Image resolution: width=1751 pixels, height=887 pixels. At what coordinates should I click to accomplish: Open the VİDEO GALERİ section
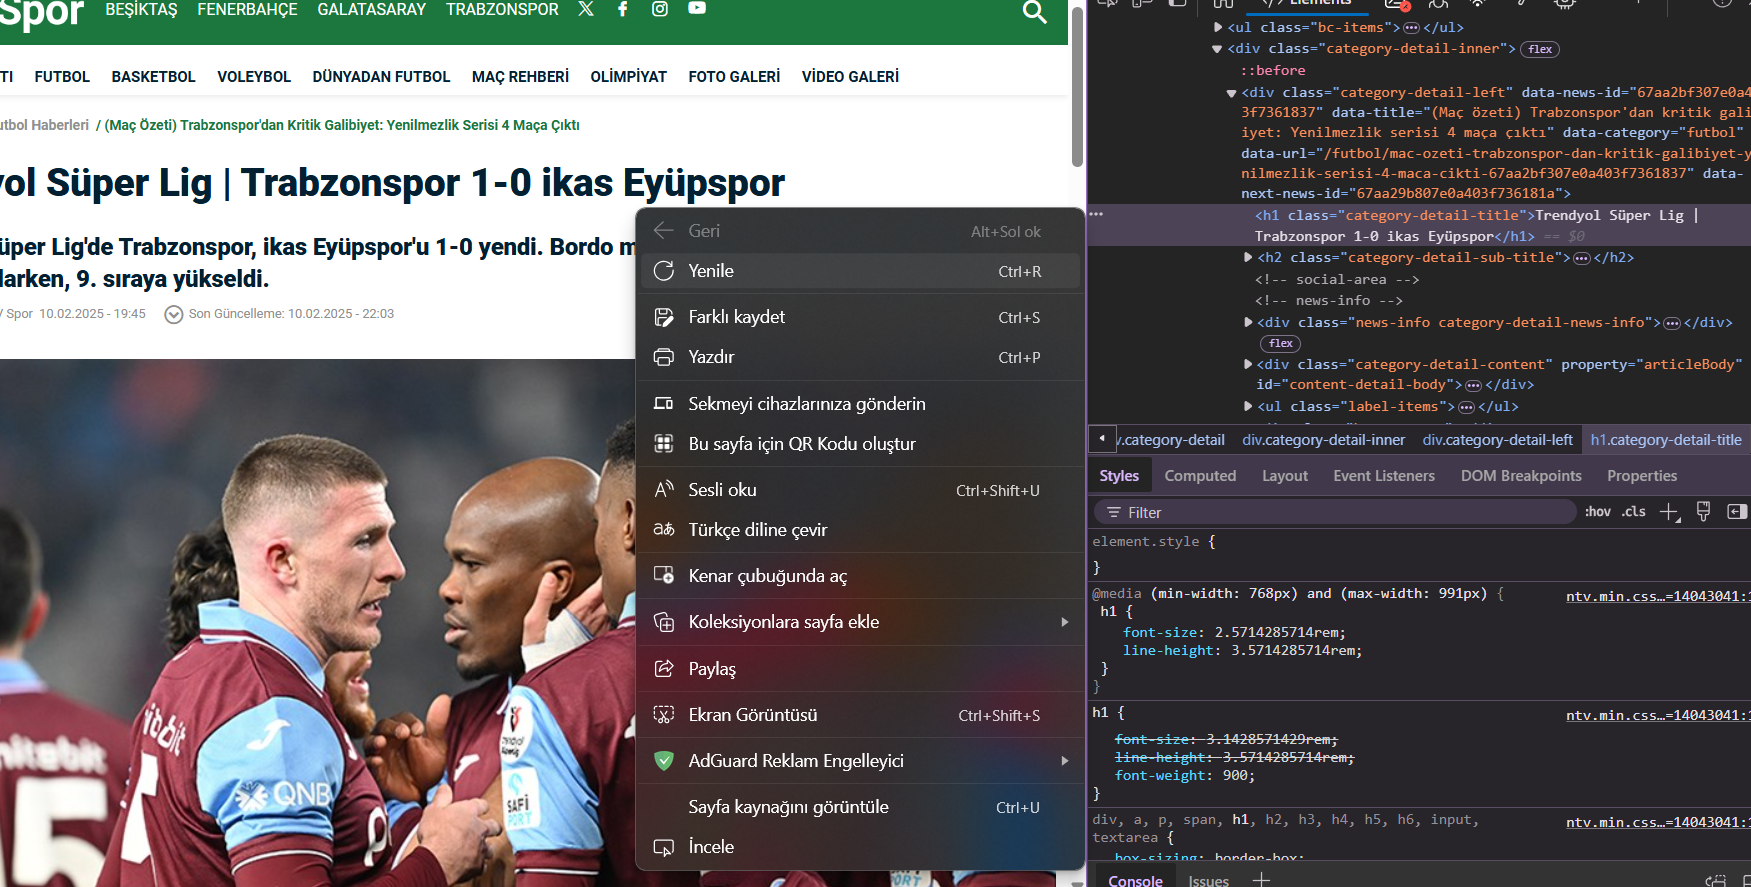(x=850, y=77)
